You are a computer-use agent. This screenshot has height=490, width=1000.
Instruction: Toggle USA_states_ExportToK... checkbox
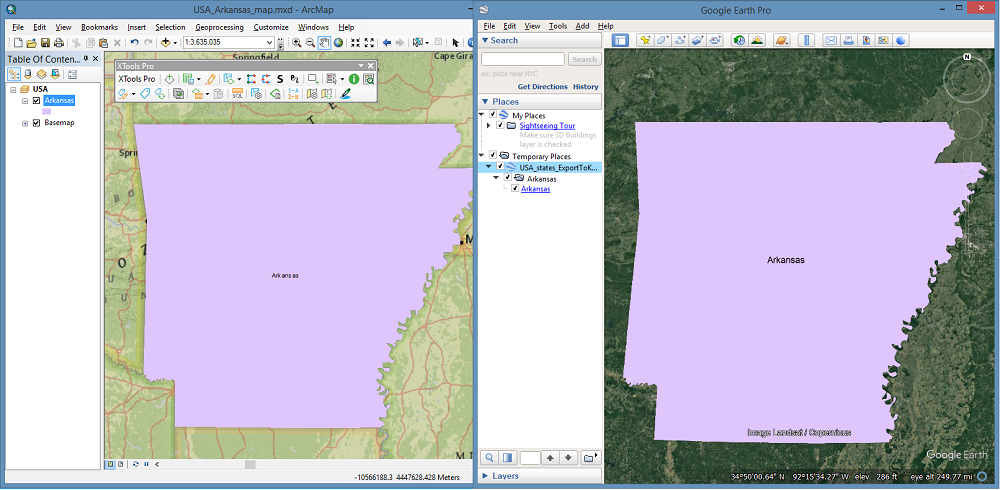click(501, 167)
